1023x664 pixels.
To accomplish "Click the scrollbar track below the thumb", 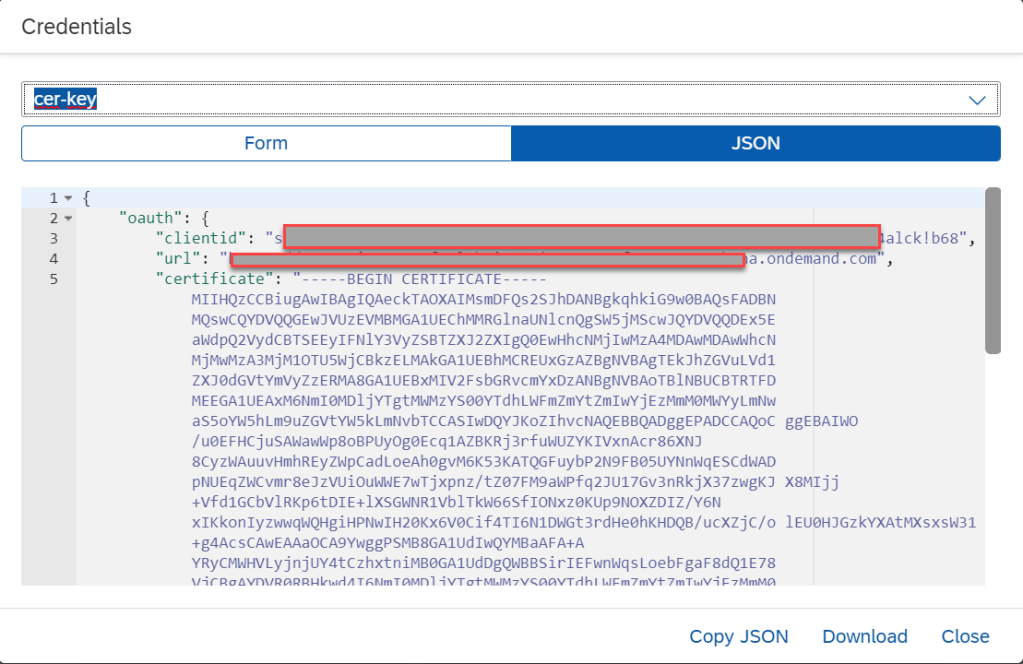I will pyautogui.click(x=992, y=470).
